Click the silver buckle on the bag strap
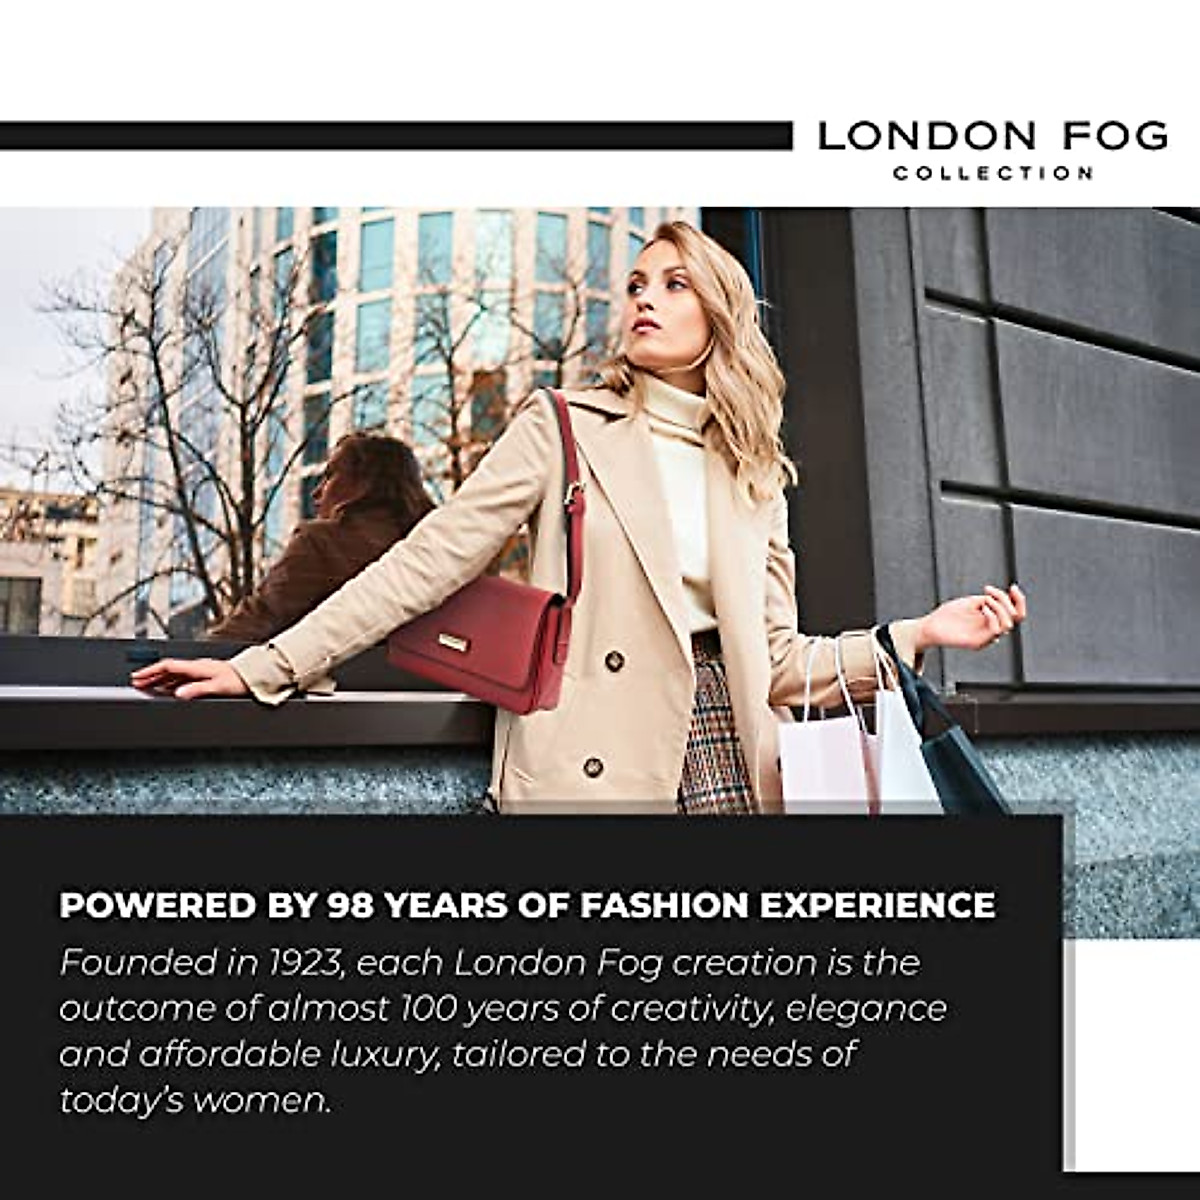1200x1200 pixels. pyautogui.click(x=574, y=495)
